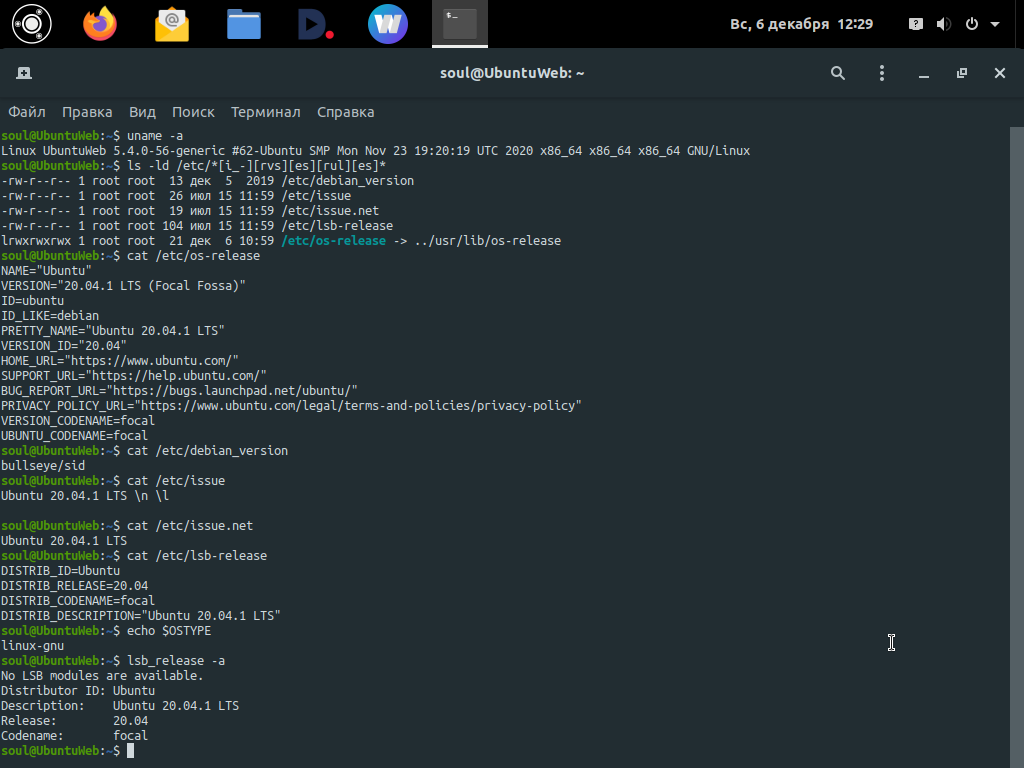Click the DISTRIB_DESCRIPTION line
Viewport: 1024px width, 768px height.
[x=140, y=616]
